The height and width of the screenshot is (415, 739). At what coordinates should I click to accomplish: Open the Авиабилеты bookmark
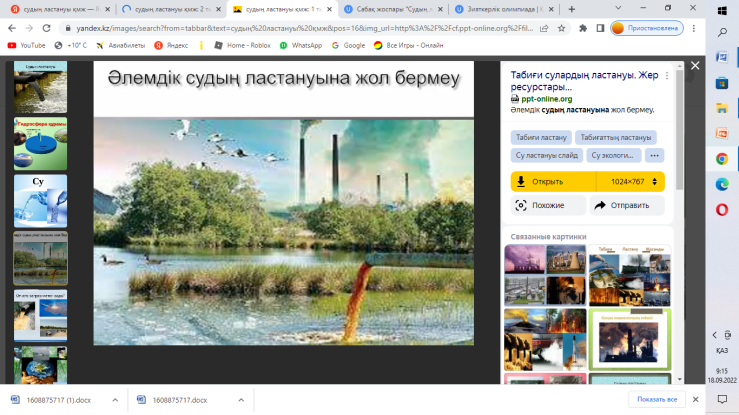coord(121,45)
